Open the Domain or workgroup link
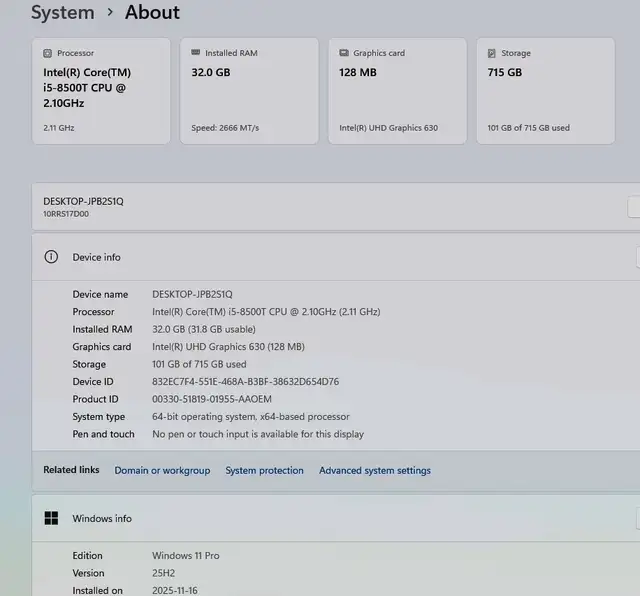The width and height of the screenshot is (640, 596). tap(162, 470)
